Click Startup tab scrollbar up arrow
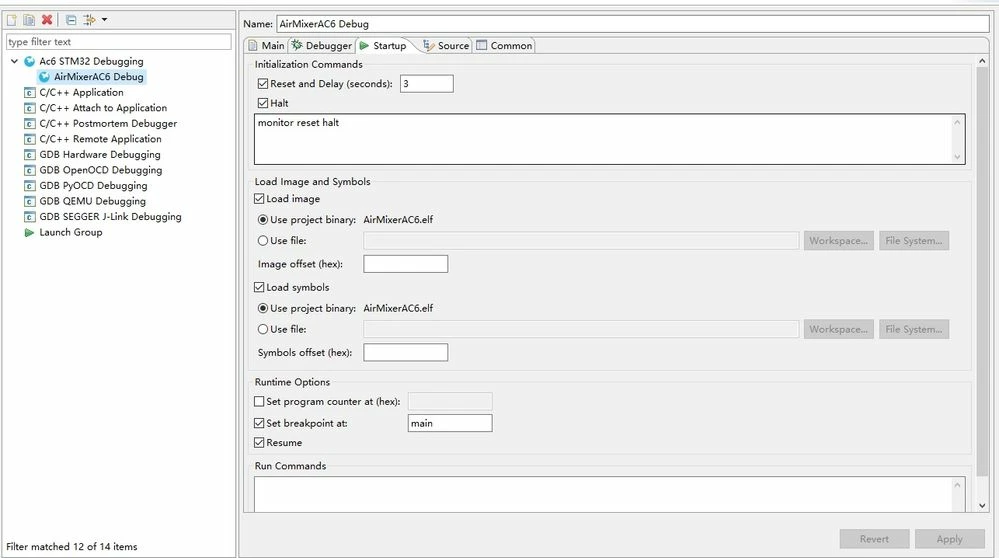 click(982, 61)
